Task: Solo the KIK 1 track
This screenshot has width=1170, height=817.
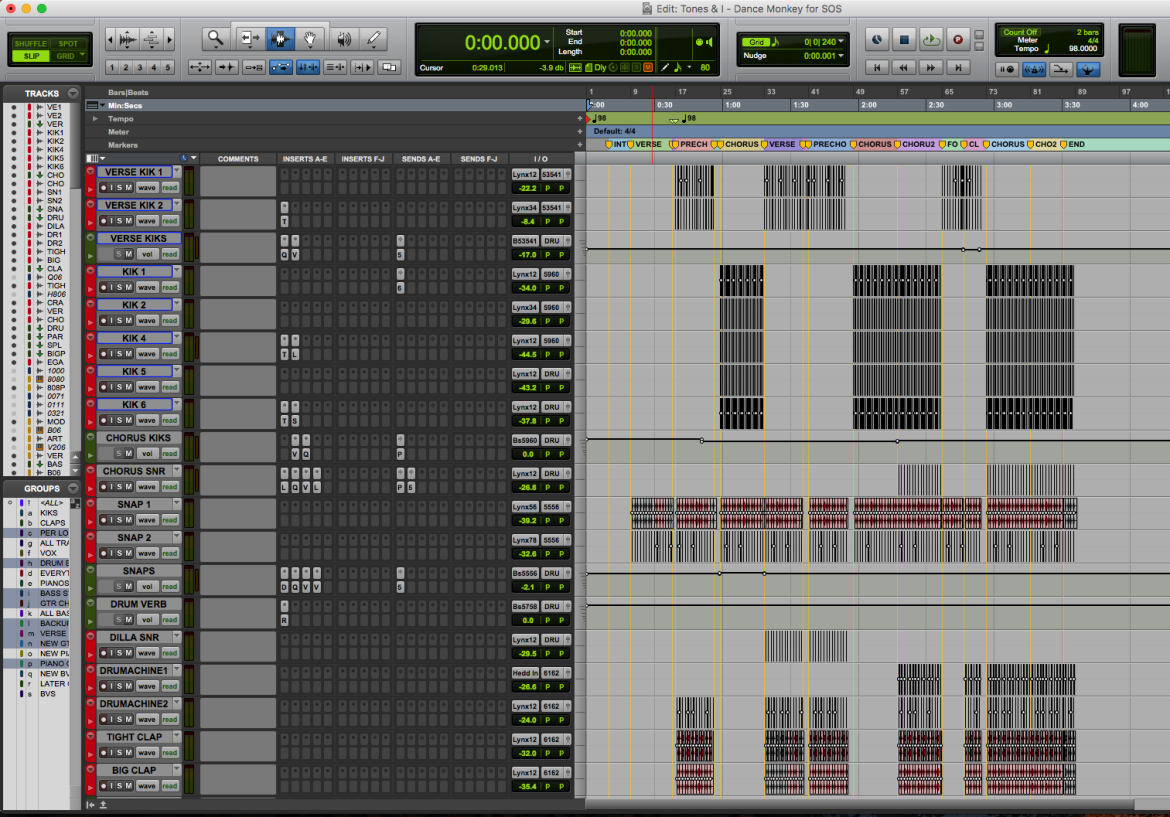Action: coord(119,287)
